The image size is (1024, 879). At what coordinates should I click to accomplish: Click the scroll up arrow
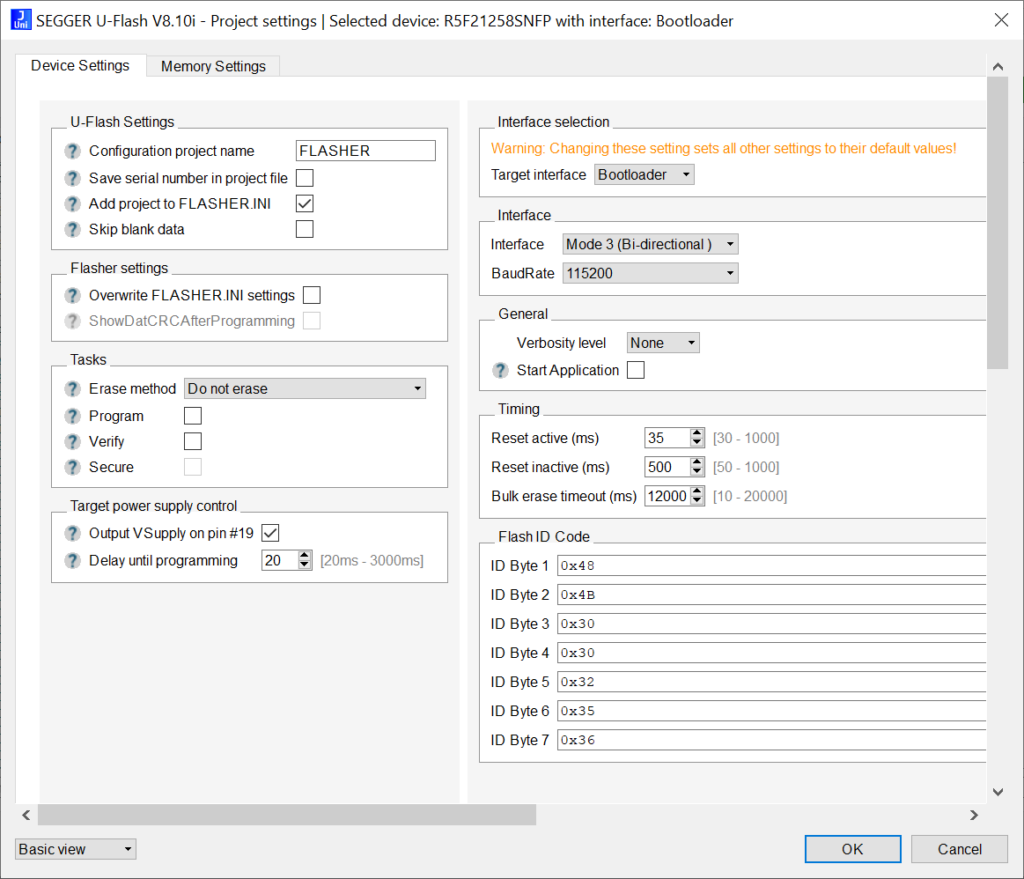(x=998, y=66)
